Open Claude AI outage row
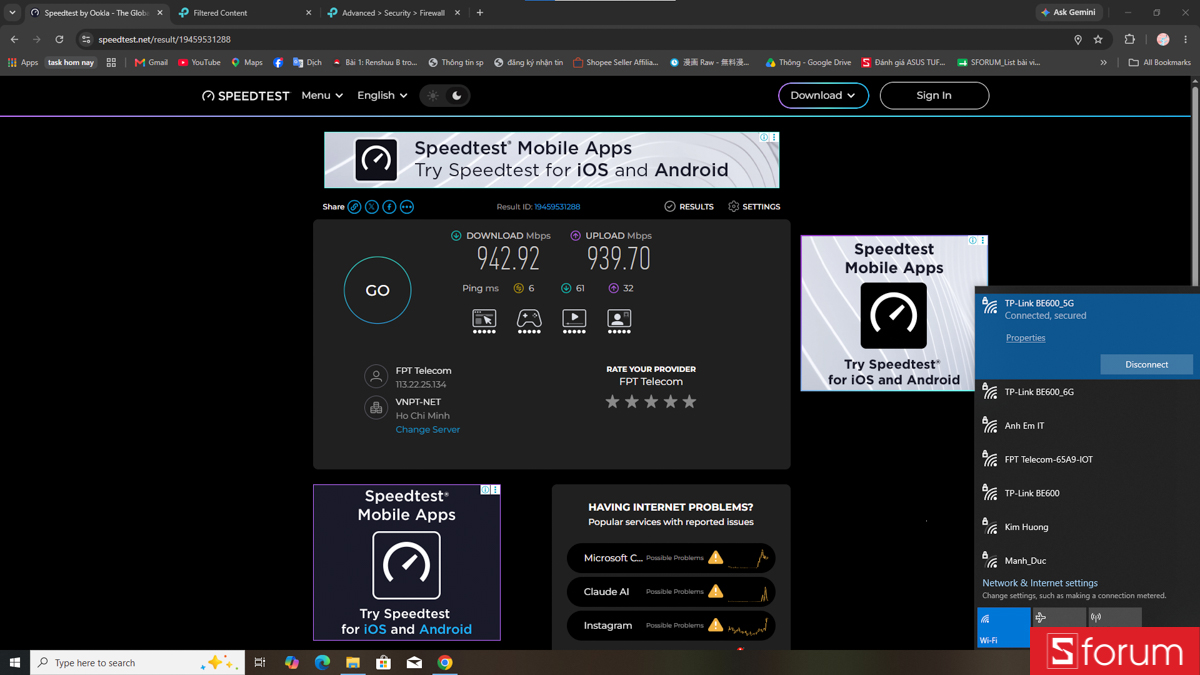 coord(671,592)
